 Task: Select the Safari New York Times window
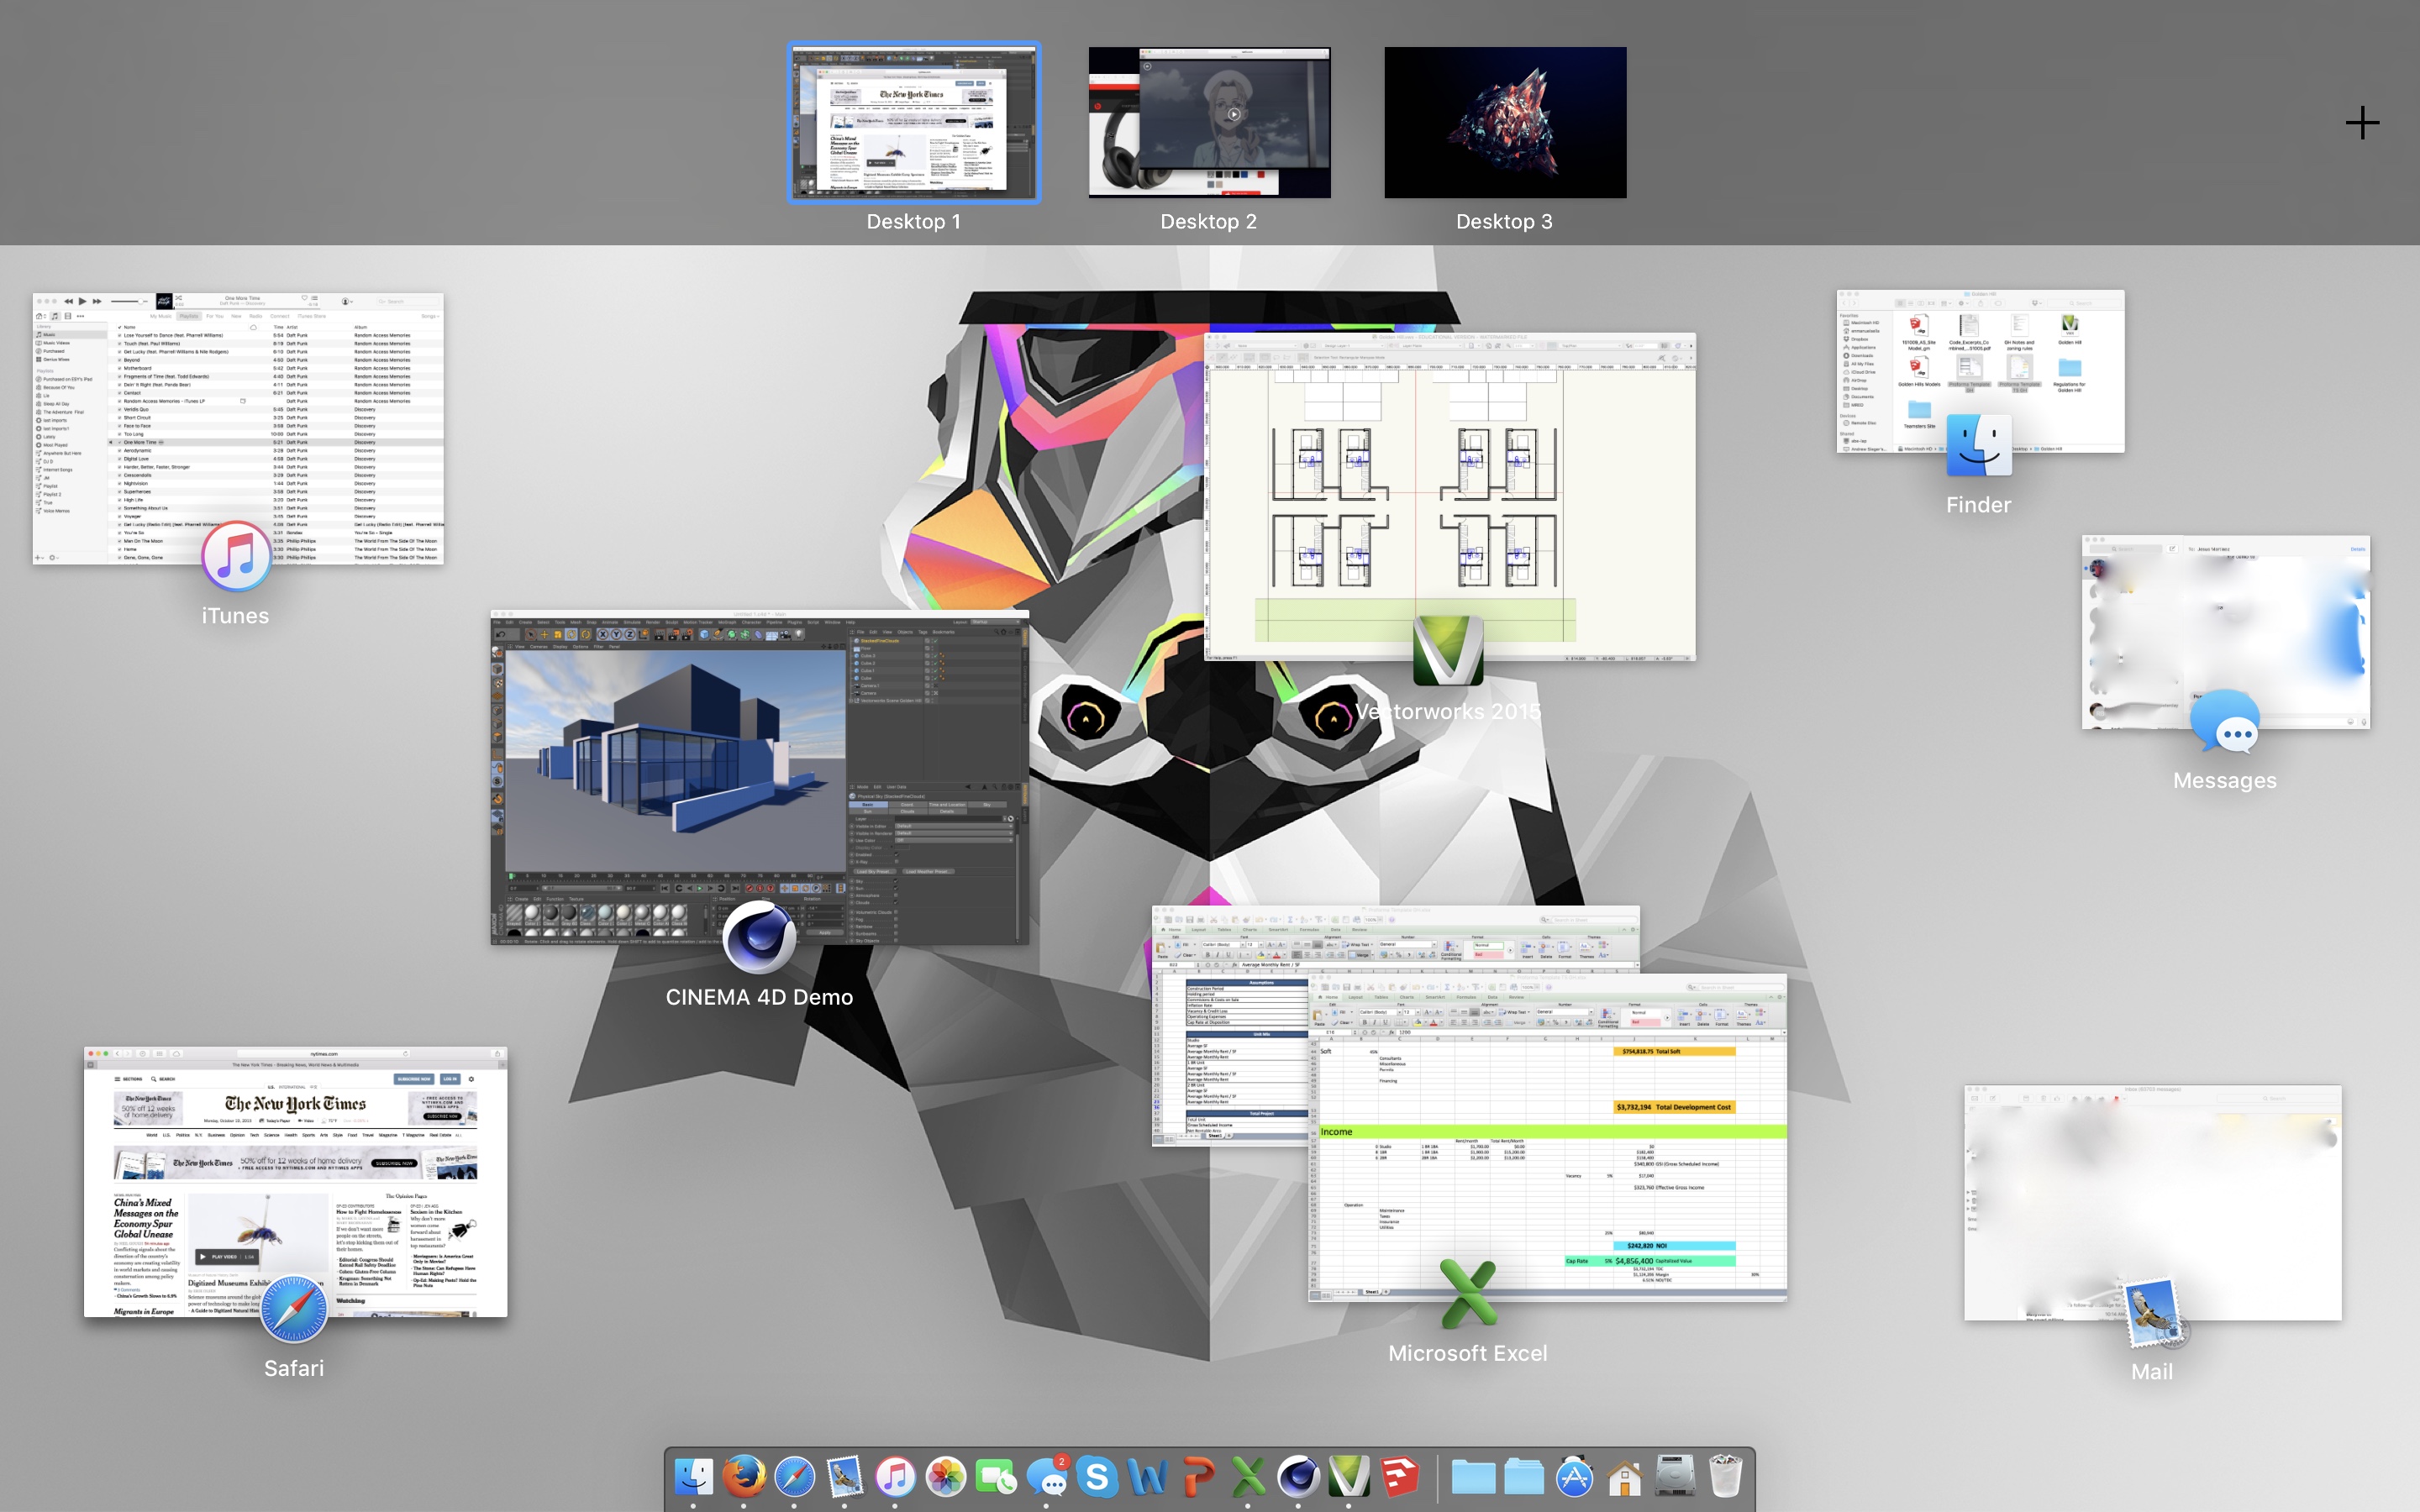pos(296,1181)
